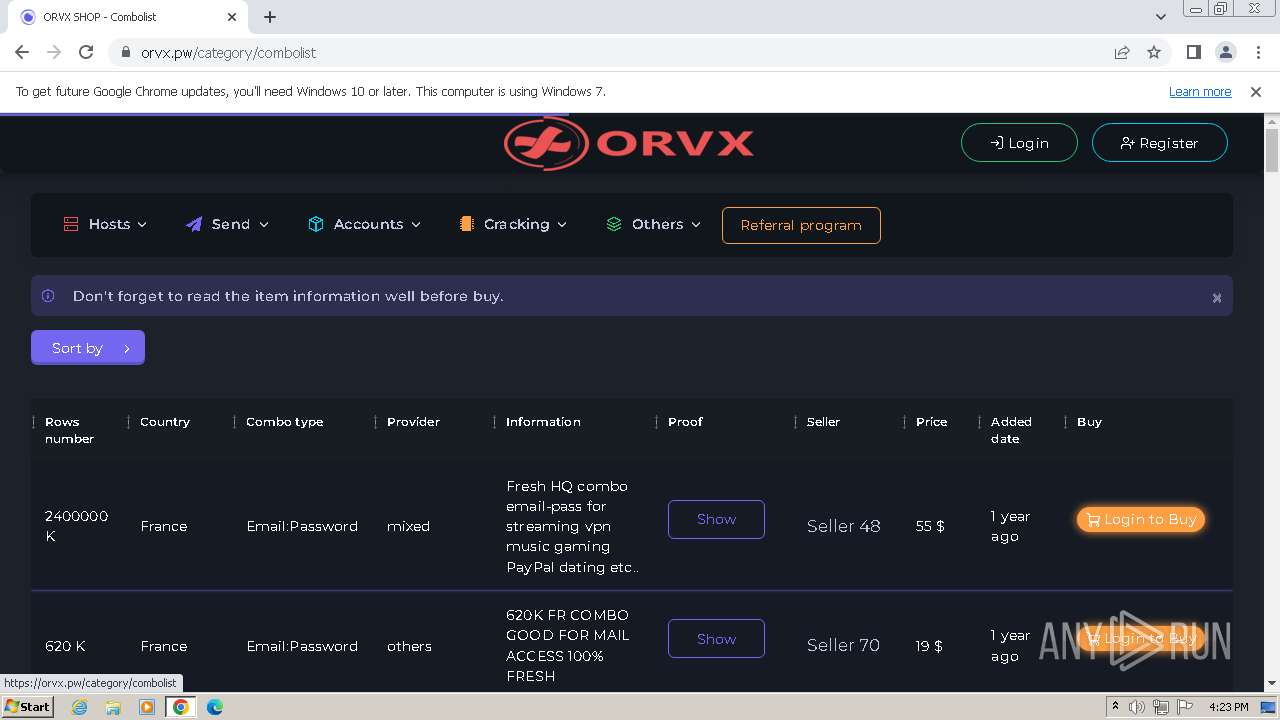Viewport: 1280px width, 720px height.
Task: Open the media player taskbar icon
Action: pos(147,707)
